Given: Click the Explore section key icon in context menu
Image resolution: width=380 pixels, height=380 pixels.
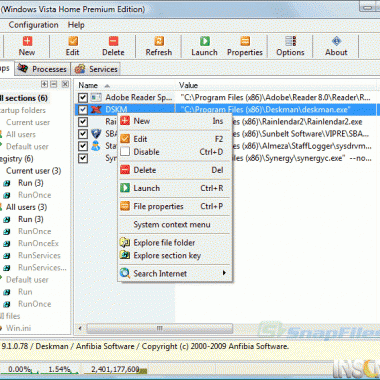Looking at the screenshot, I should pos(125,255).
